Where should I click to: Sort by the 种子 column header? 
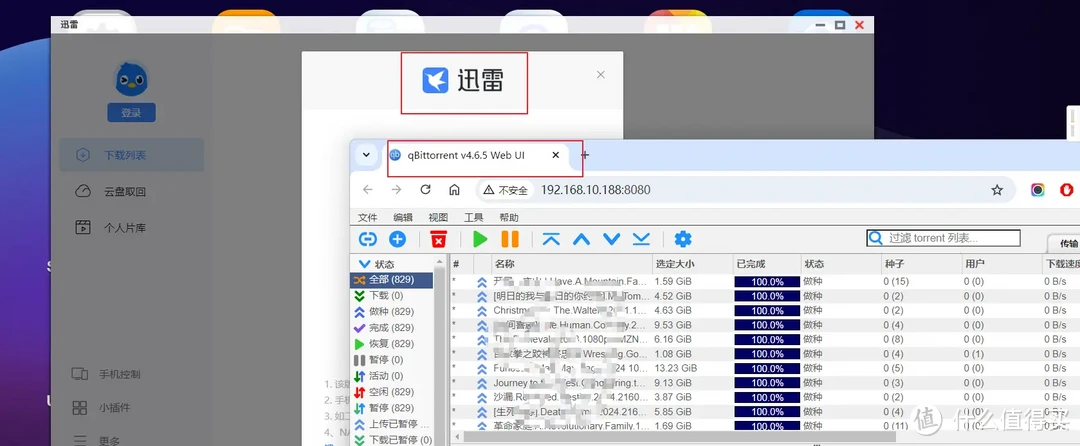[x=921, y=264]
